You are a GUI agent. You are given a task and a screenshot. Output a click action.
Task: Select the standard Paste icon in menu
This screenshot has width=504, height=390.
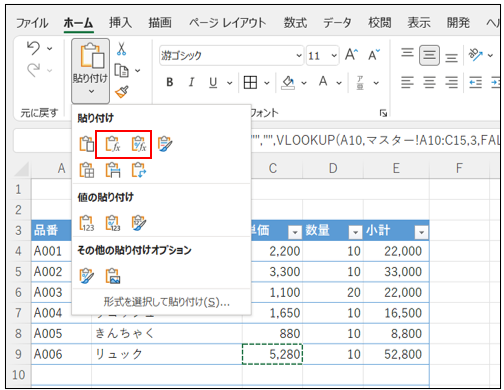click(86, 144)
